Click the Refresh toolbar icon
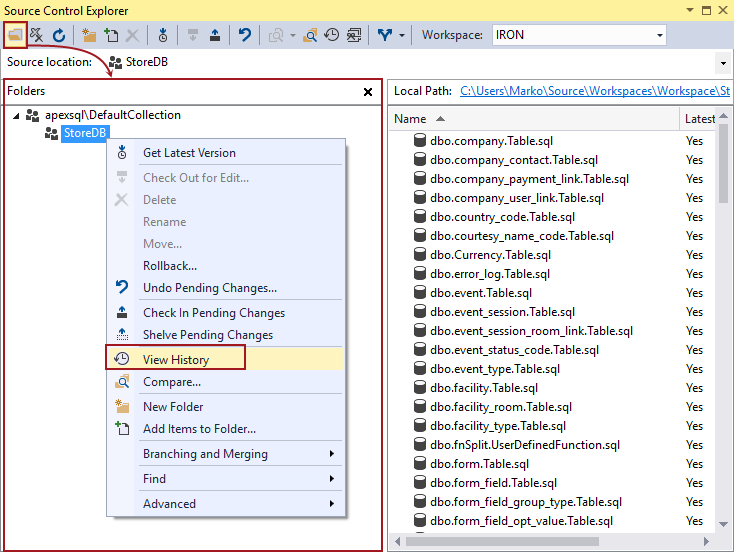Viewport: 734px width, 552px height. click(59, 35)
